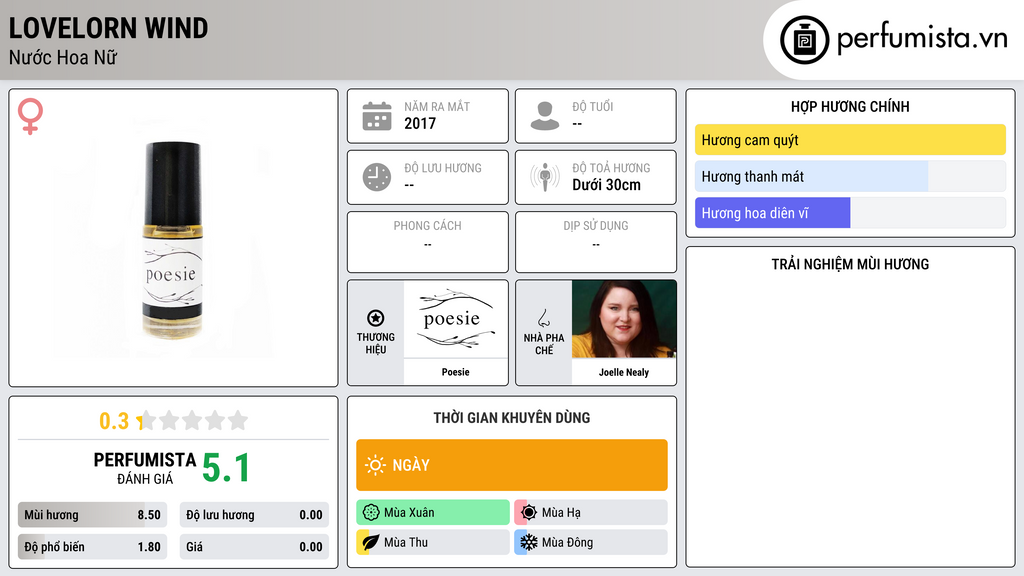Click the ĐỘ TOẢ HƯƠNG label
Viewport: 1024px width, 576px height.
pyautogui.click(x=611, y=168)
